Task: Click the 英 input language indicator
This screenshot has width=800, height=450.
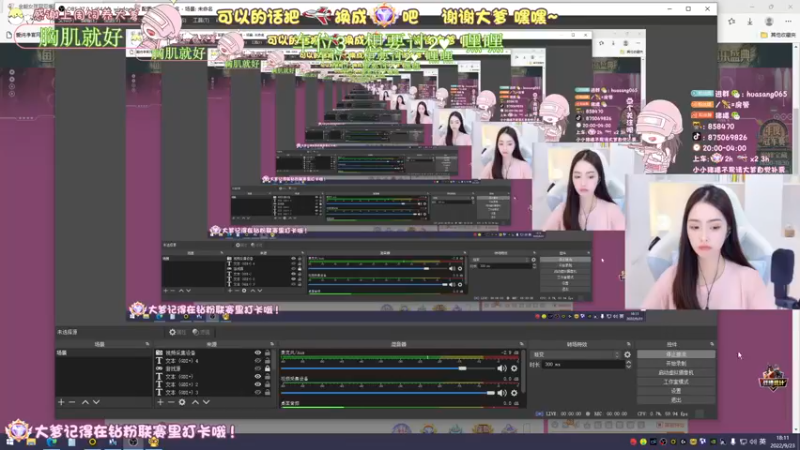Action: pyautogui.click(x=763, y=442)
